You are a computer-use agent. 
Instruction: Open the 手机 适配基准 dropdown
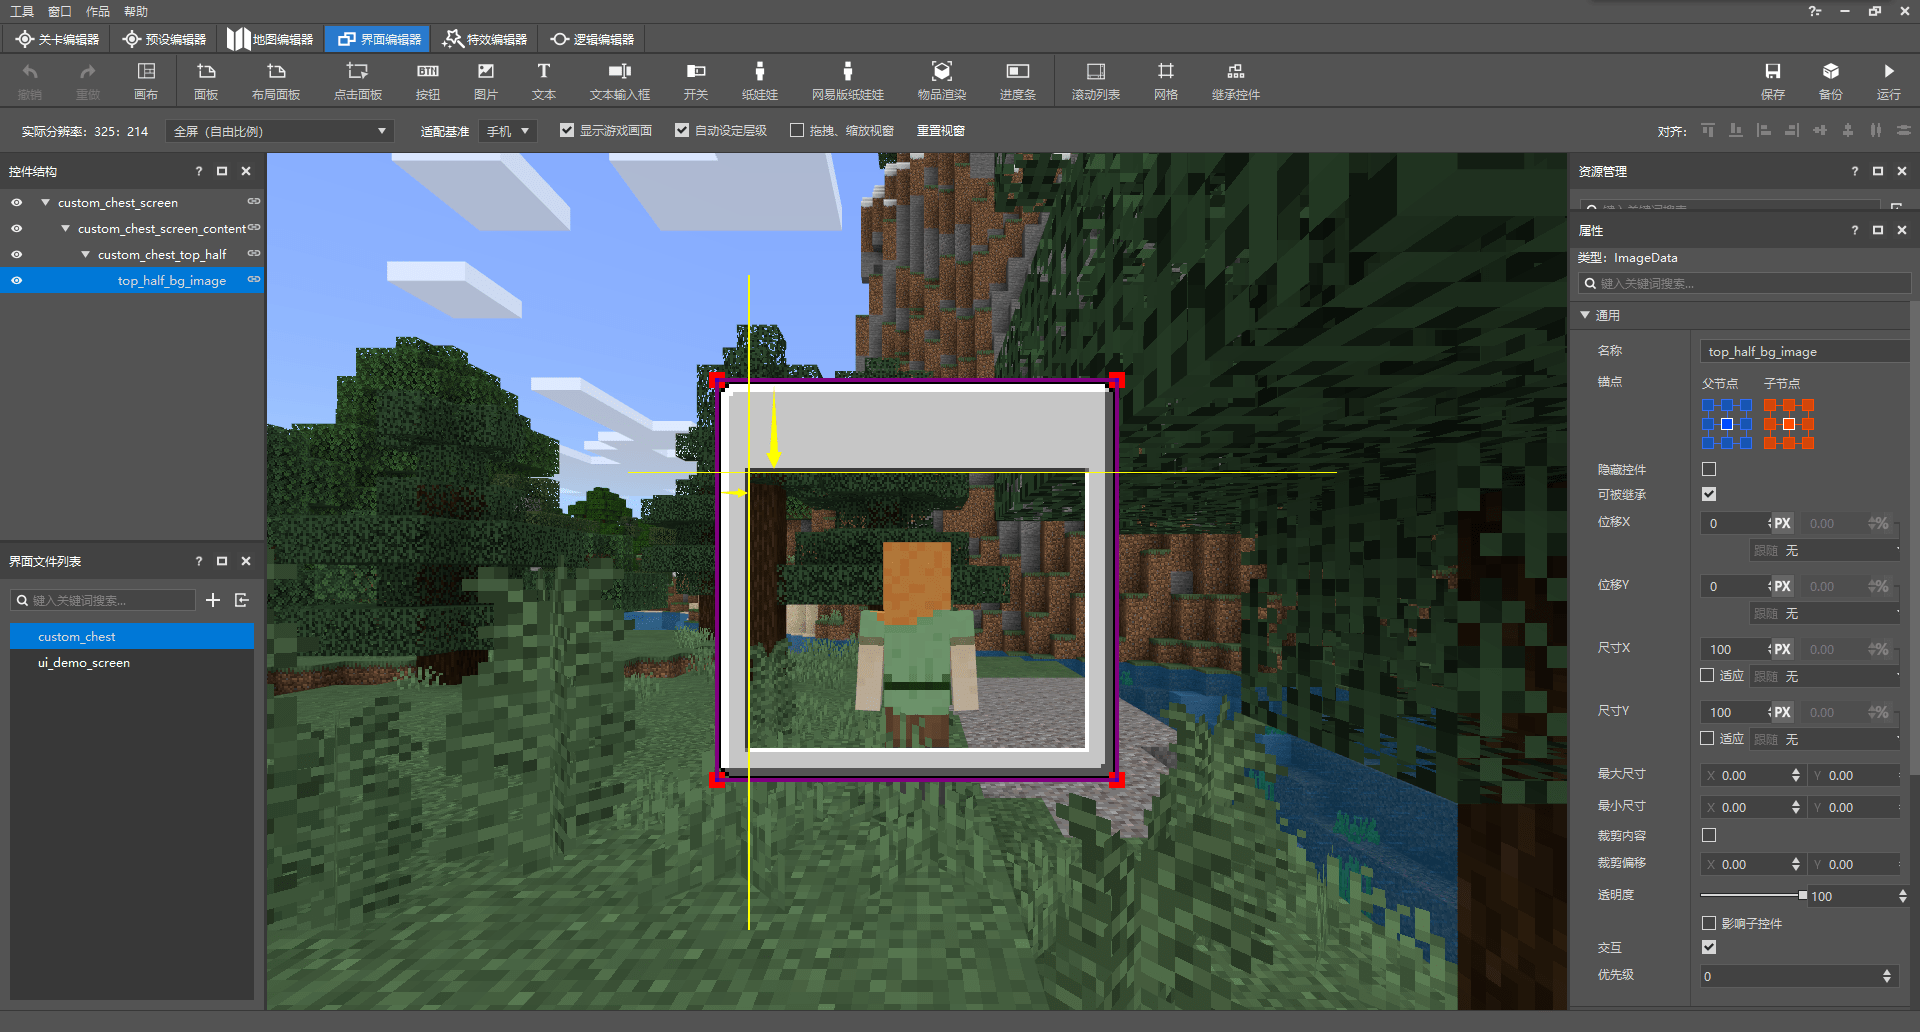coord(508,131)
